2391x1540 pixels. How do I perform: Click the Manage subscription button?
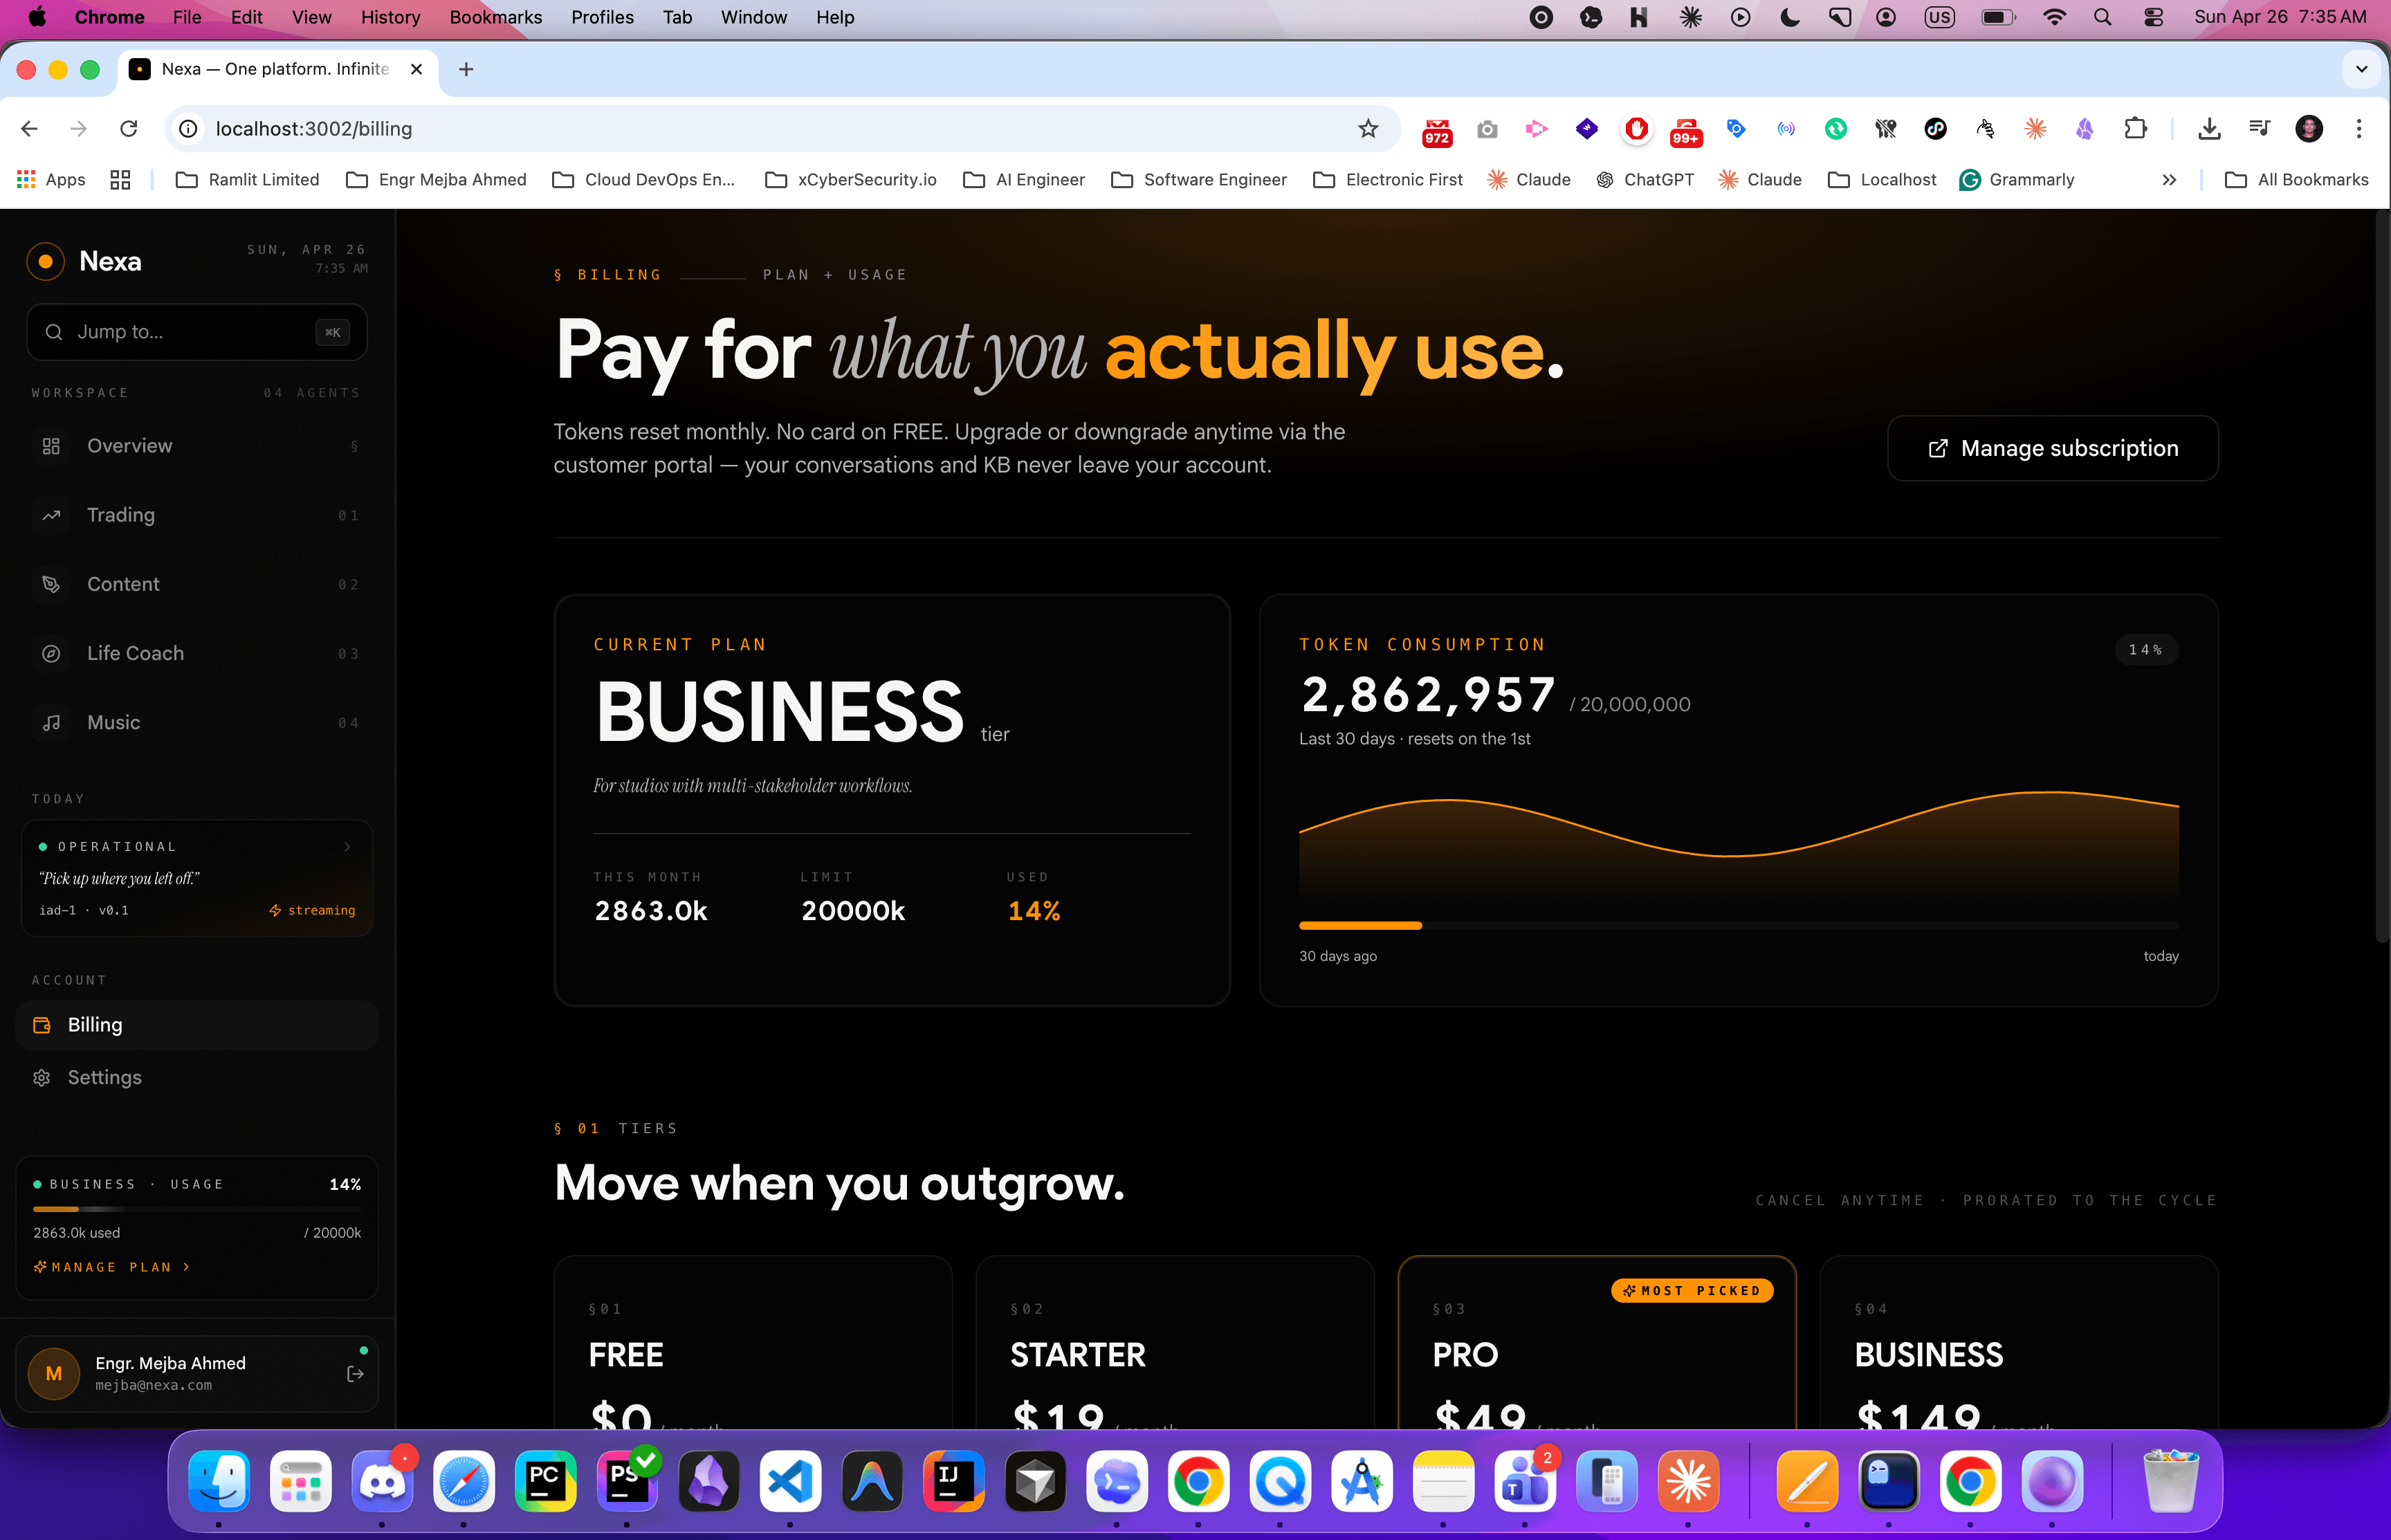tap(2052, 448)
